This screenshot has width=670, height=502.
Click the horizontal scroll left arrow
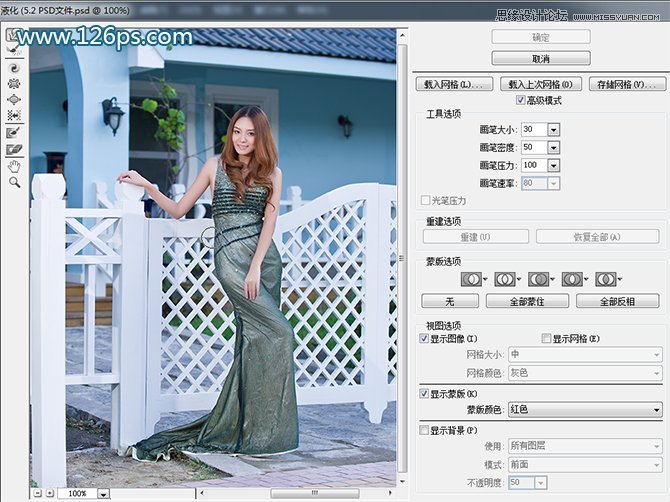point(202,493)
